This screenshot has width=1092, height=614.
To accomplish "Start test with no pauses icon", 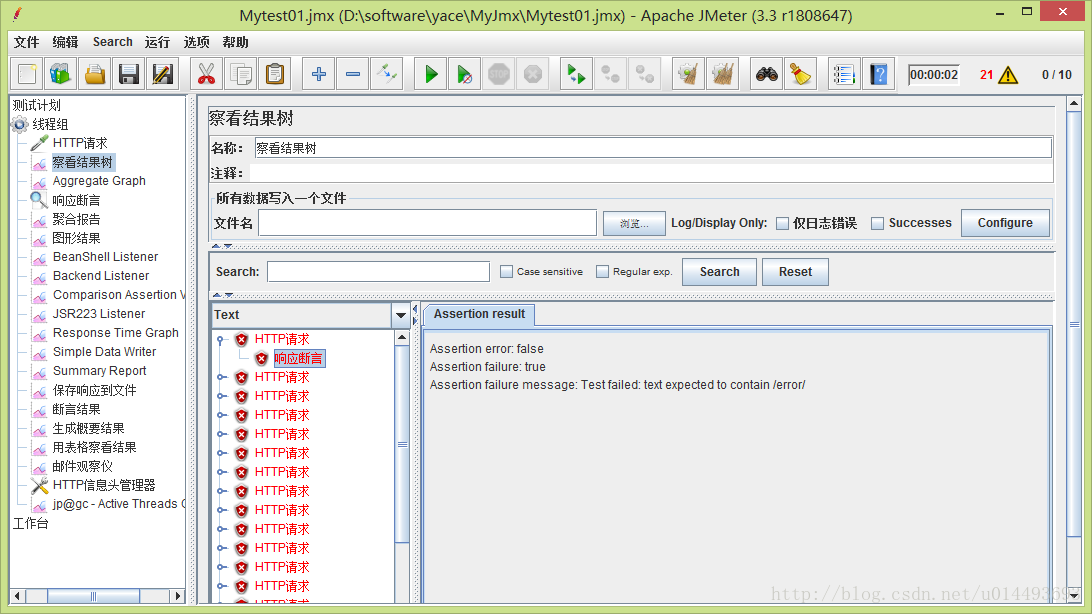I will [x=465, y=74].
